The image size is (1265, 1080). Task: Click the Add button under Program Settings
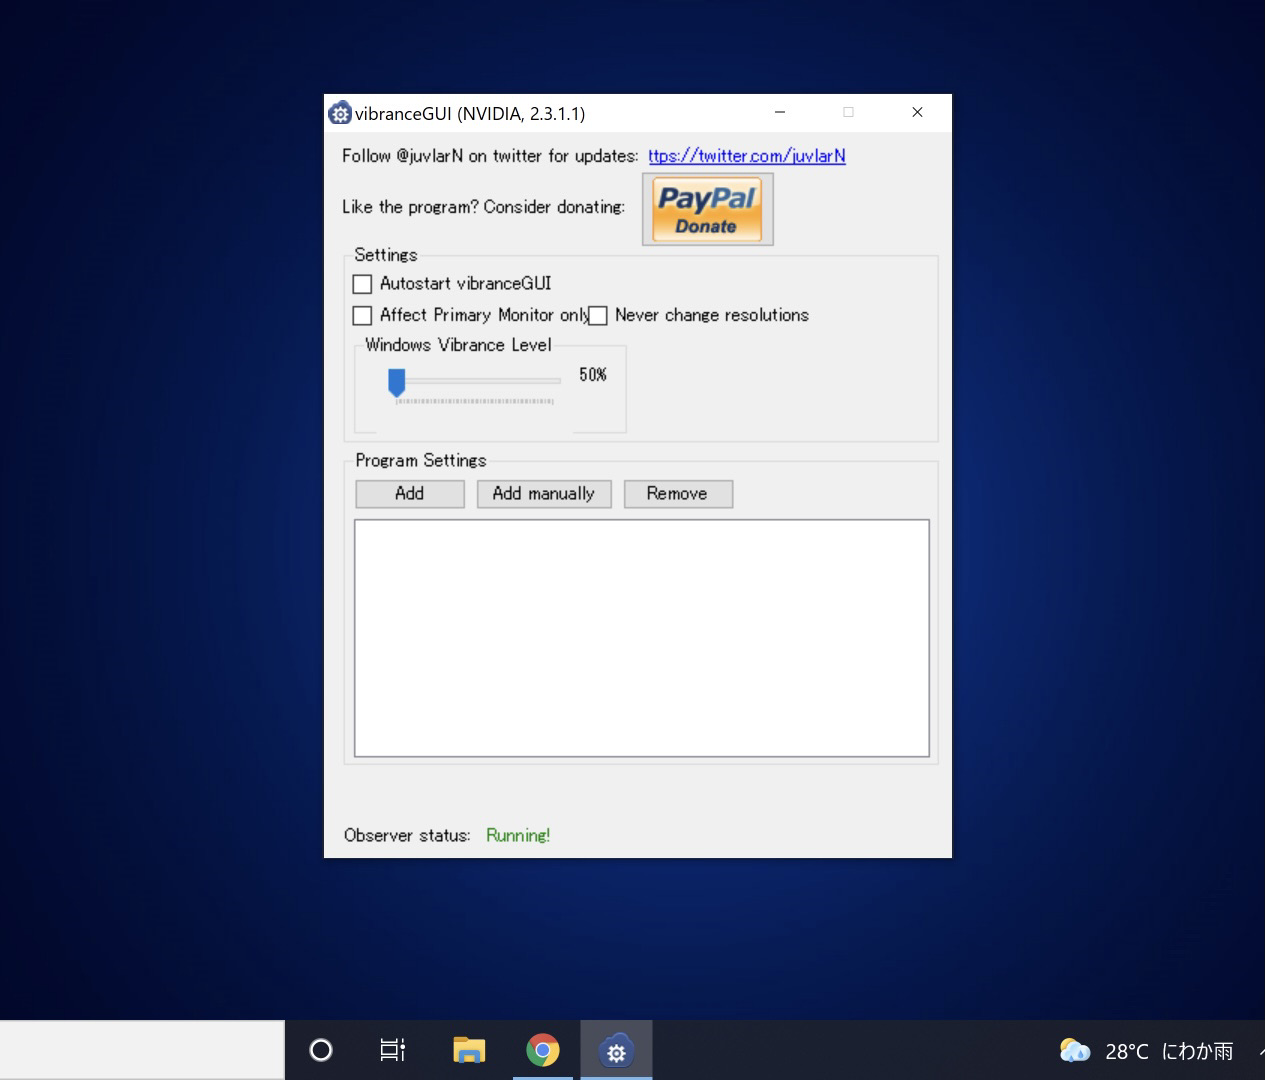[409, 493]
